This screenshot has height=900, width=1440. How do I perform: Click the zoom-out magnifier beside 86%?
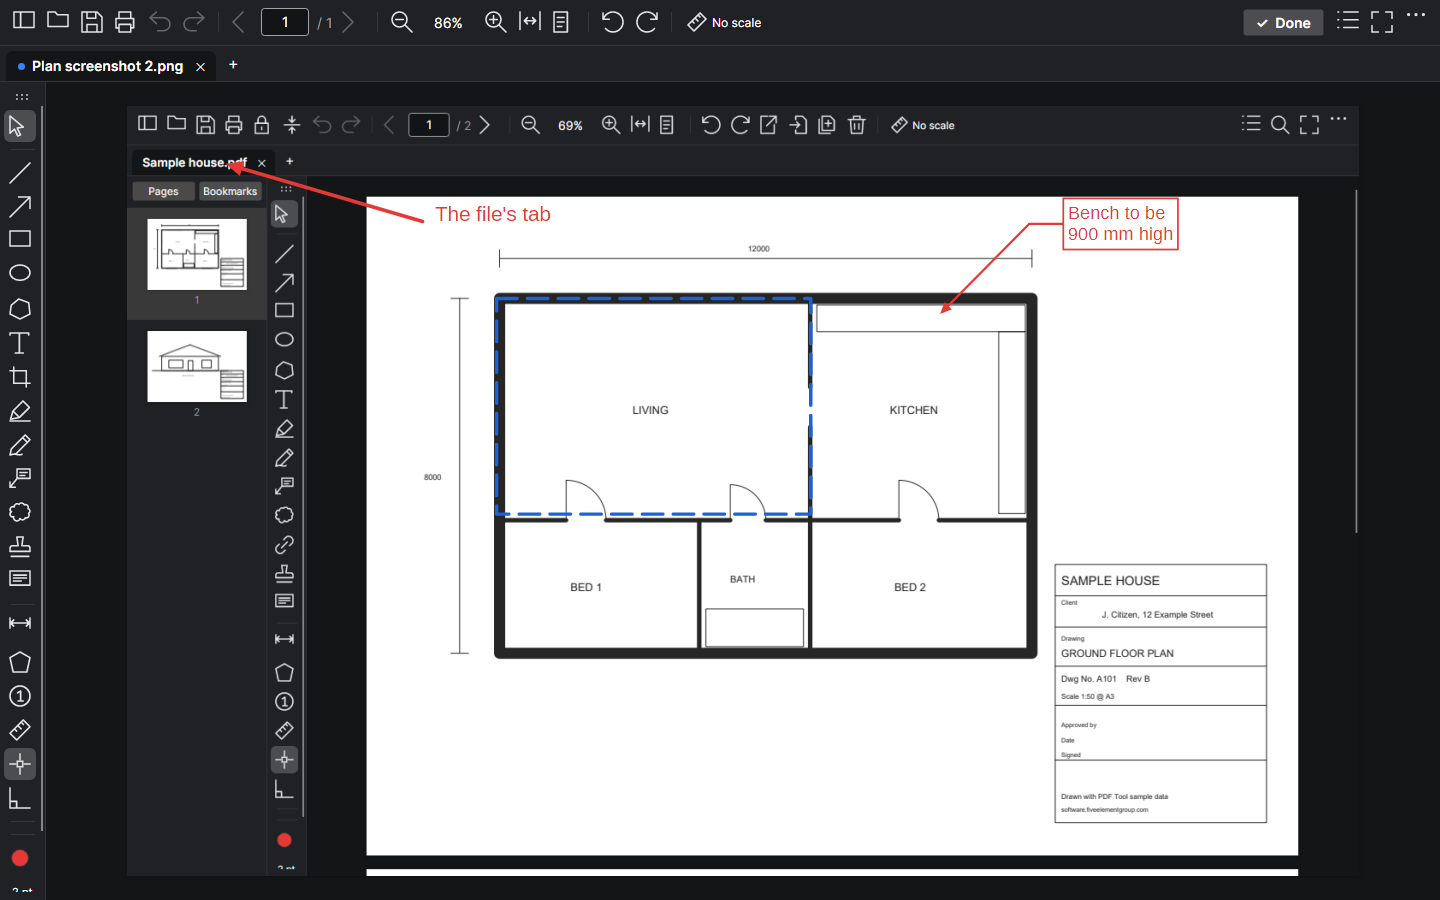(402, 22)
